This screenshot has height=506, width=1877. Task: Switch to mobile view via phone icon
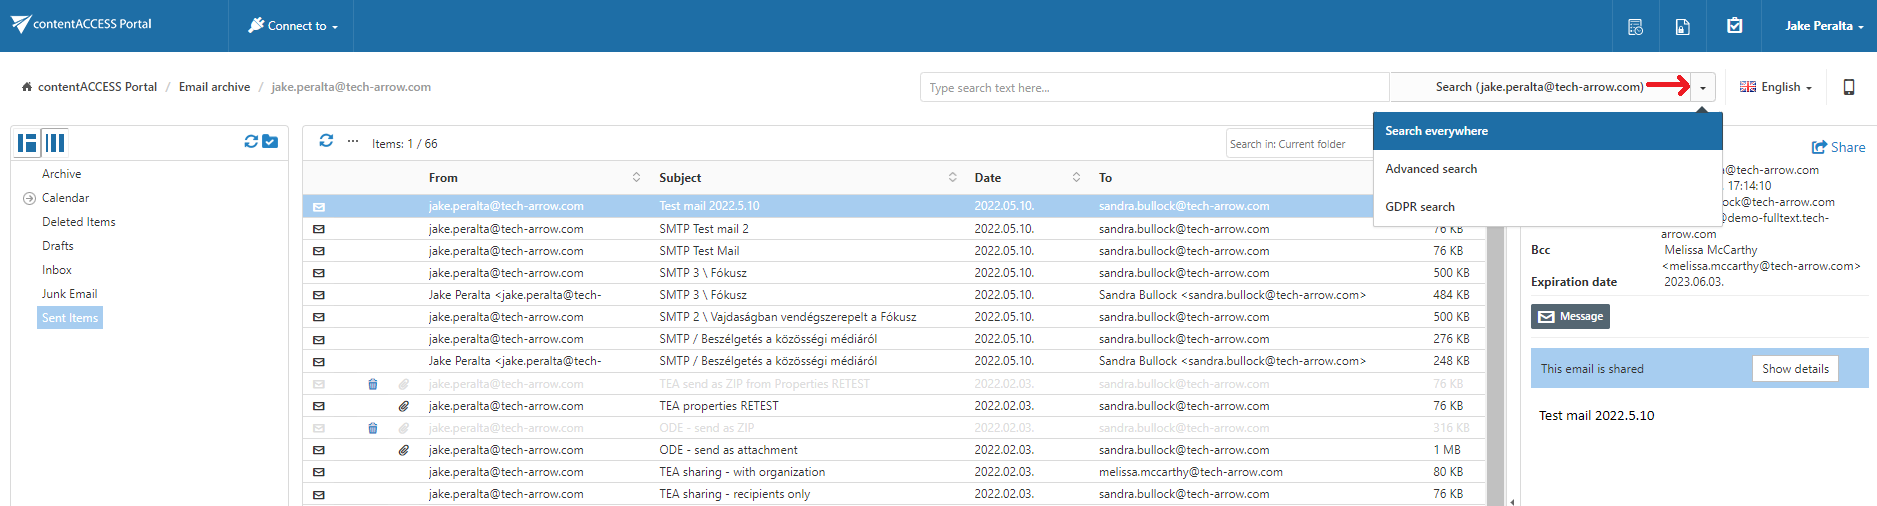coord(1848,87)
